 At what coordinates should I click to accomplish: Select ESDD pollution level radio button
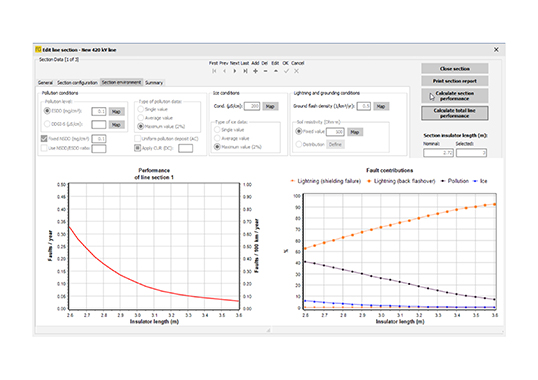(47, 111)
